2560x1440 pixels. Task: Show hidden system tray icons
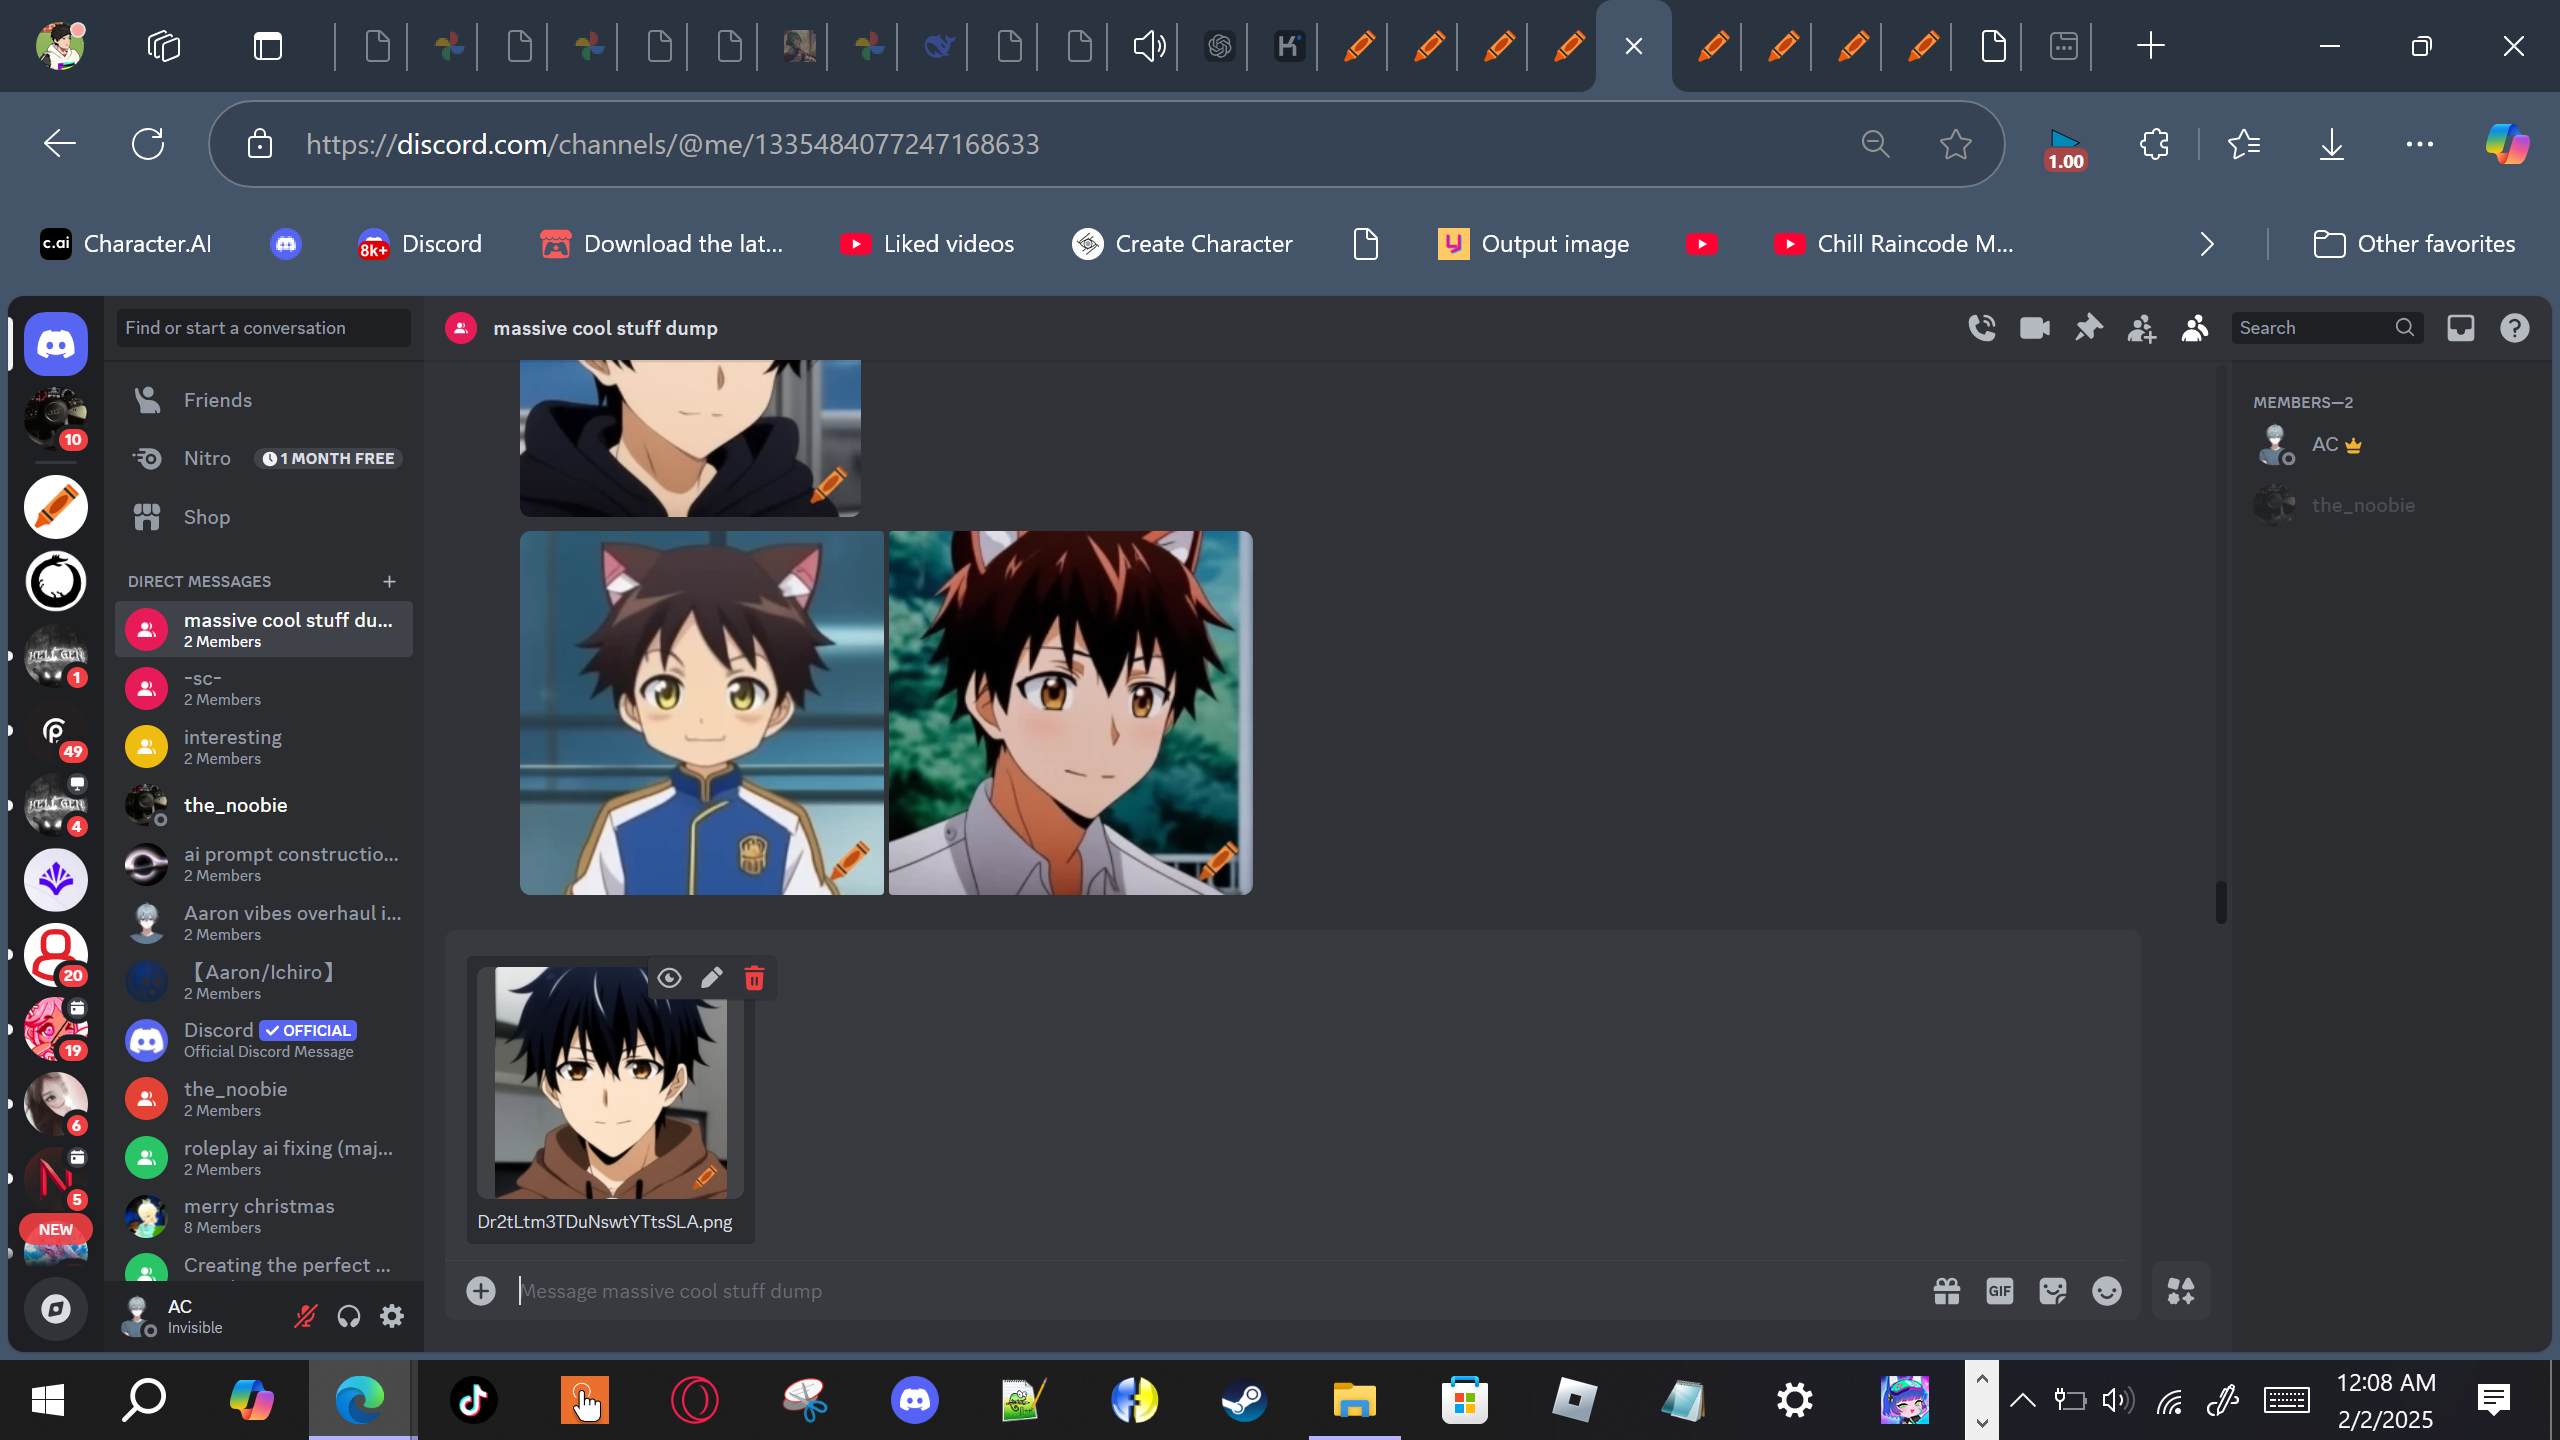coord(2022,1400)
